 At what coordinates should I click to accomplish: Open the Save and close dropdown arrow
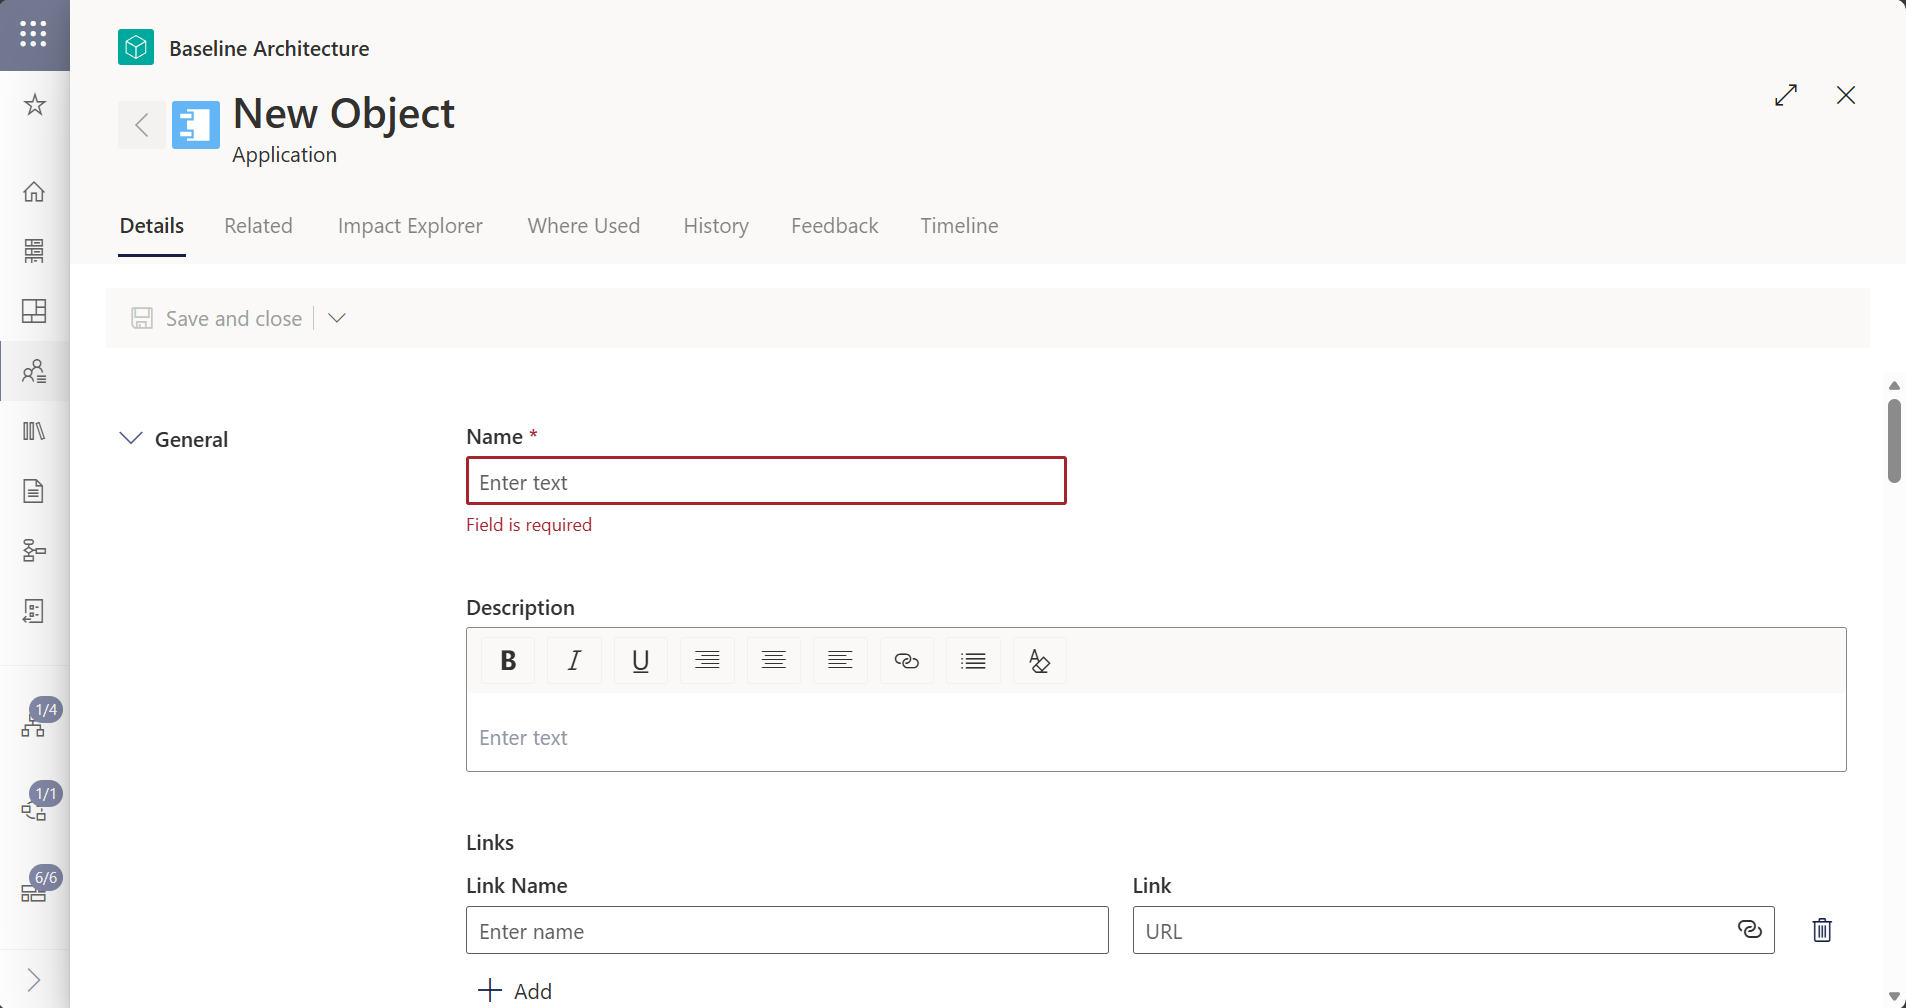(337, 318)
